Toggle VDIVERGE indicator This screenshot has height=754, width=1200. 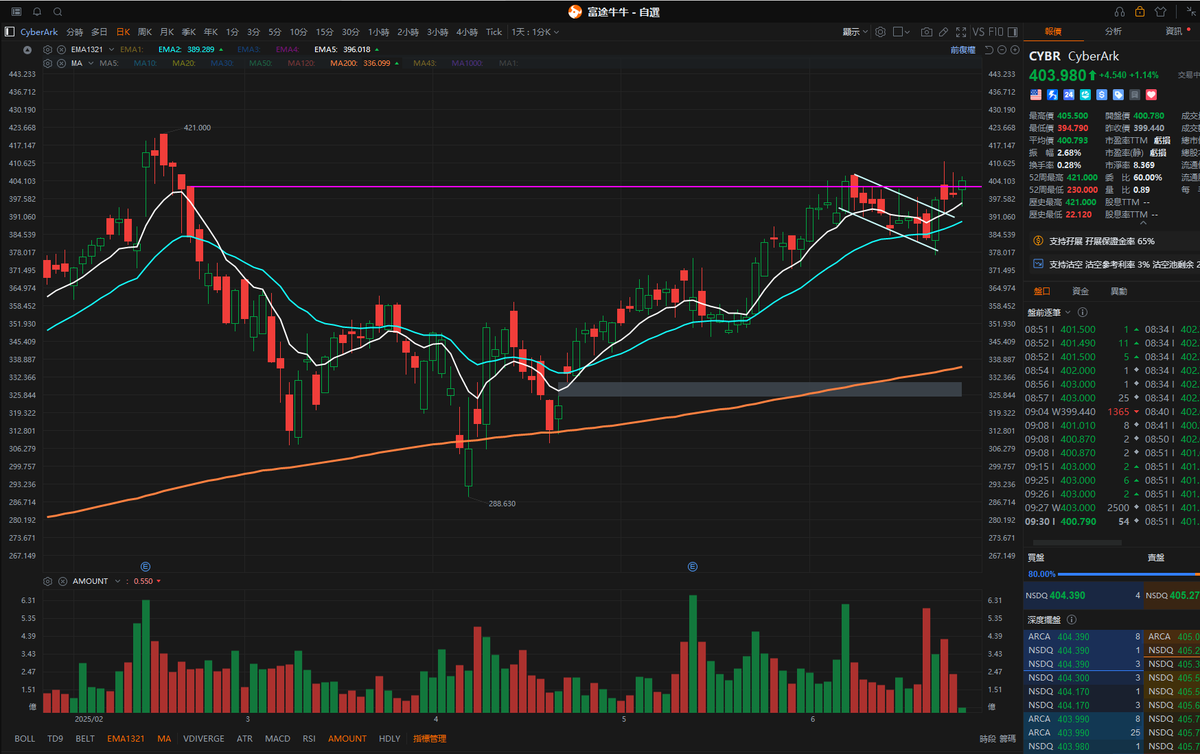click(205, 738)
